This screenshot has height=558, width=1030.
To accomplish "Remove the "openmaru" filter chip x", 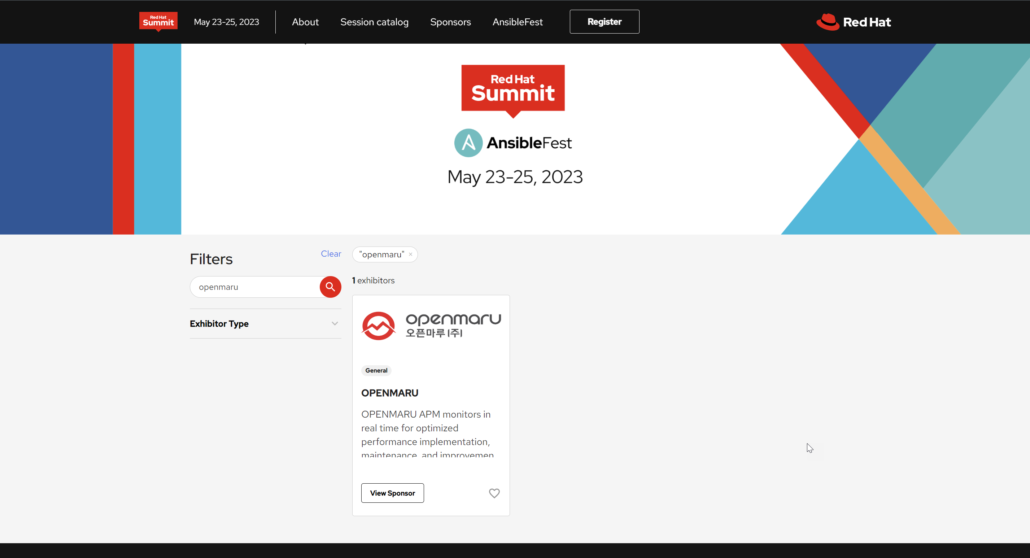I will pyautogui.click(x=411, y=254).
